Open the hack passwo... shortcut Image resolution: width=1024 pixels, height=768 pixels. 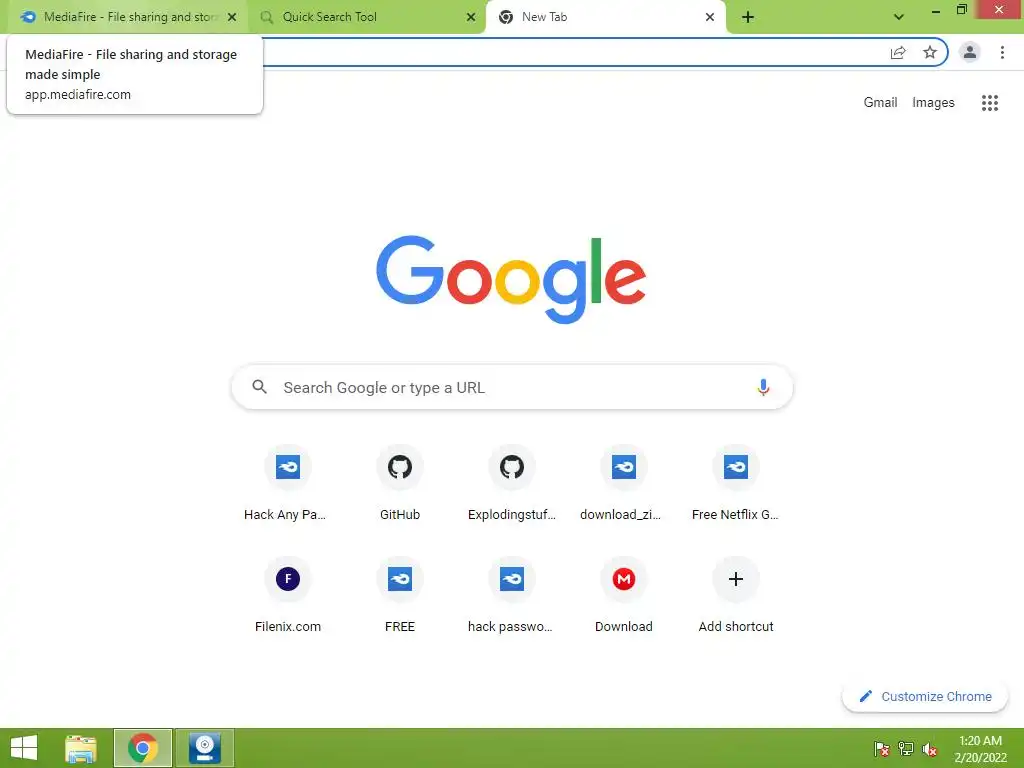pyautogui.click(x=511, y=595)
